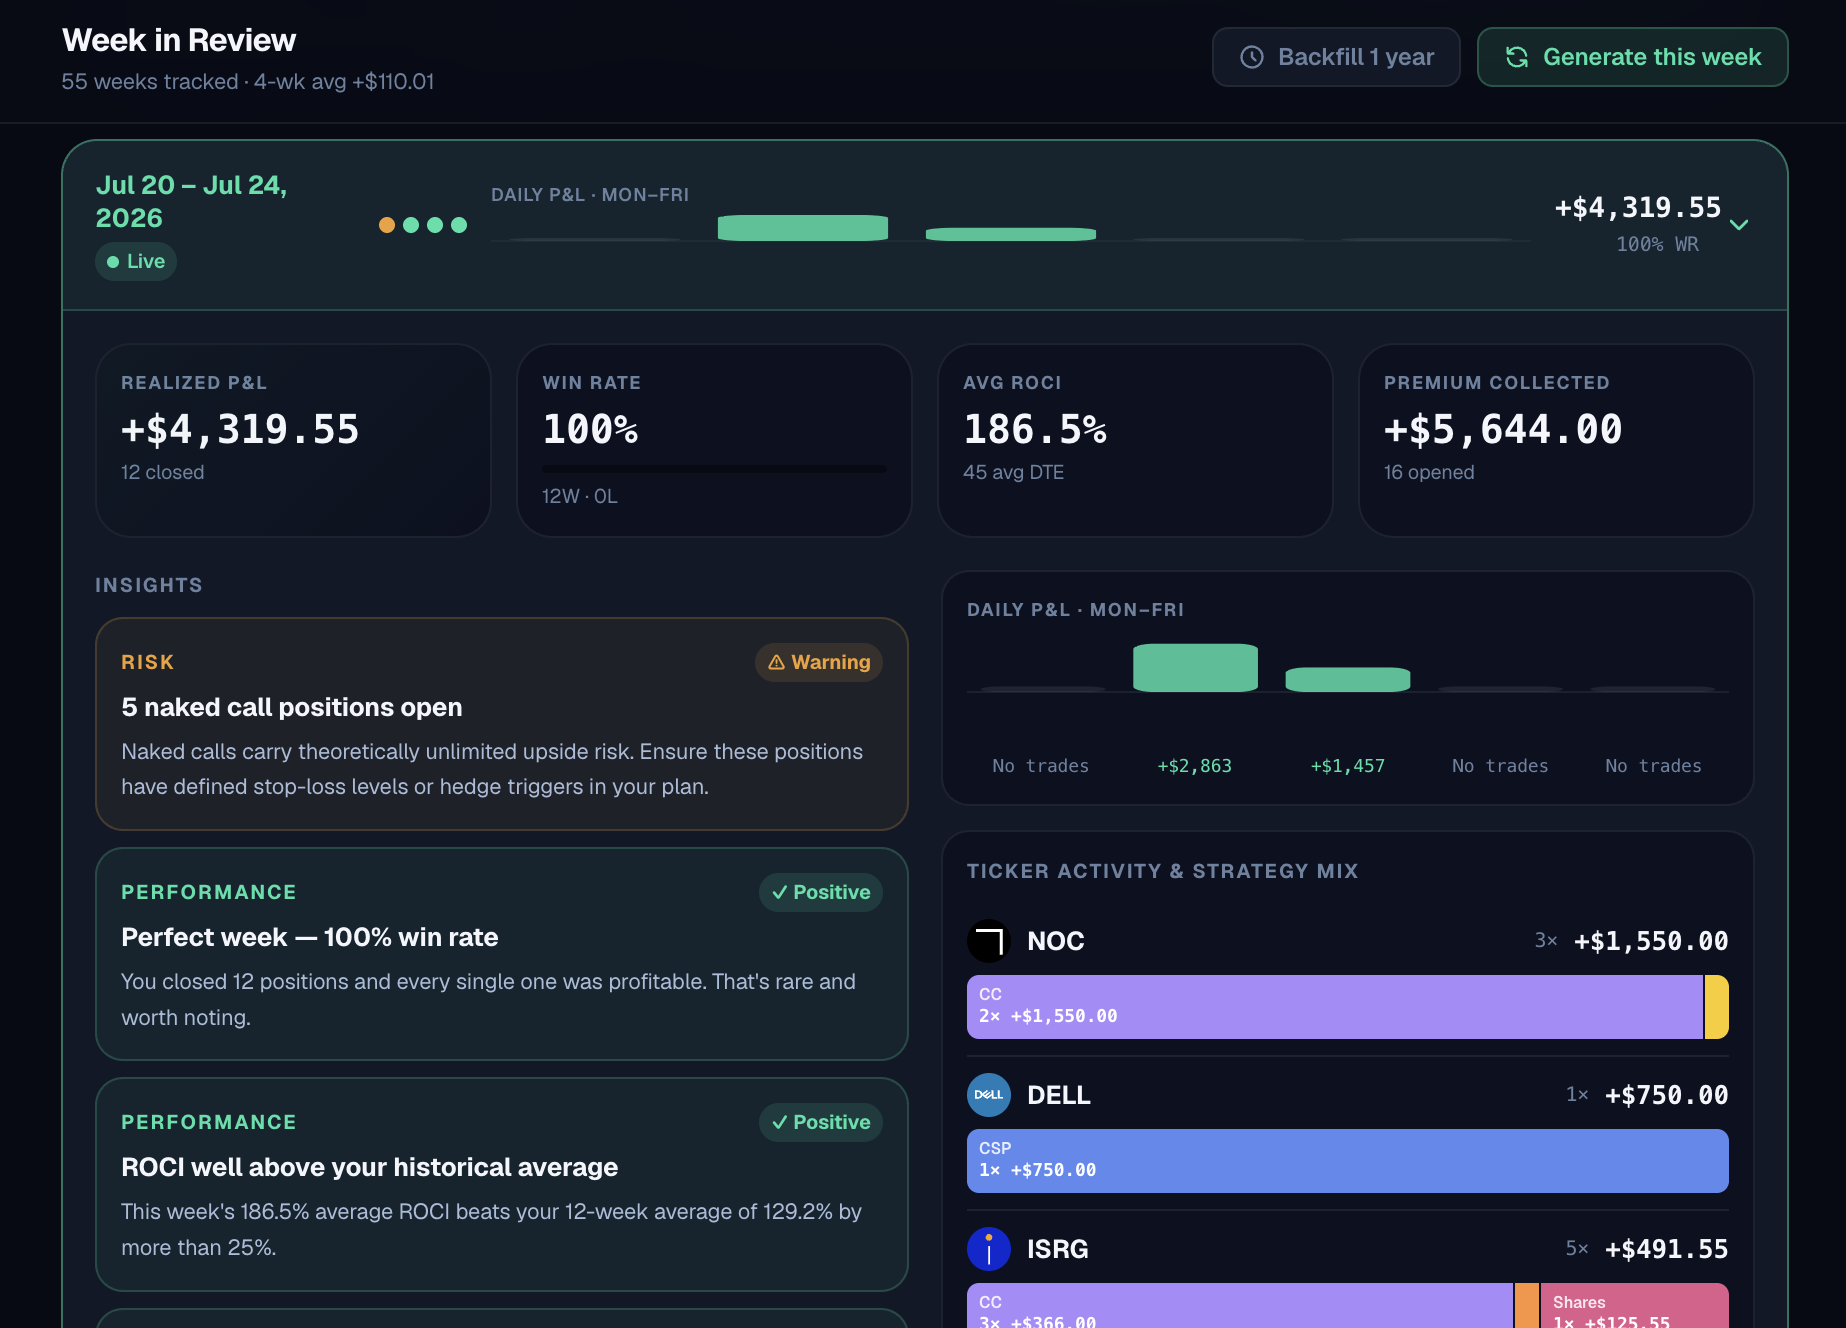Click the +$2,863 daily P&L bar in chart
This screenshot has width=1846, height=1328.
(1195, 668)
